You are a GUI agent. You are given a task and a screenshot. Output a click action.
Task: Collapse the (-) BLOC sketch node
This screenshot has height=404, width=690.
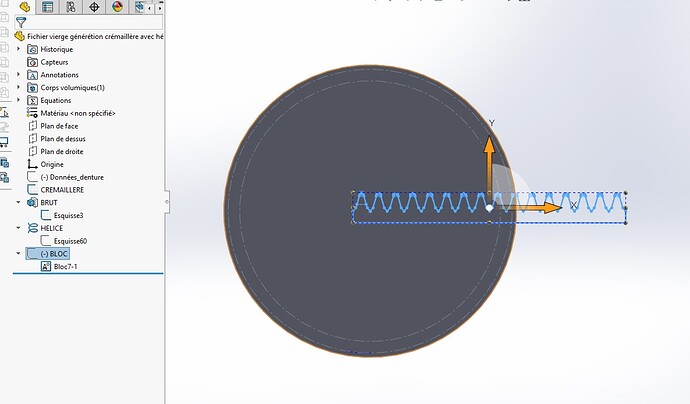coord(18,253)
